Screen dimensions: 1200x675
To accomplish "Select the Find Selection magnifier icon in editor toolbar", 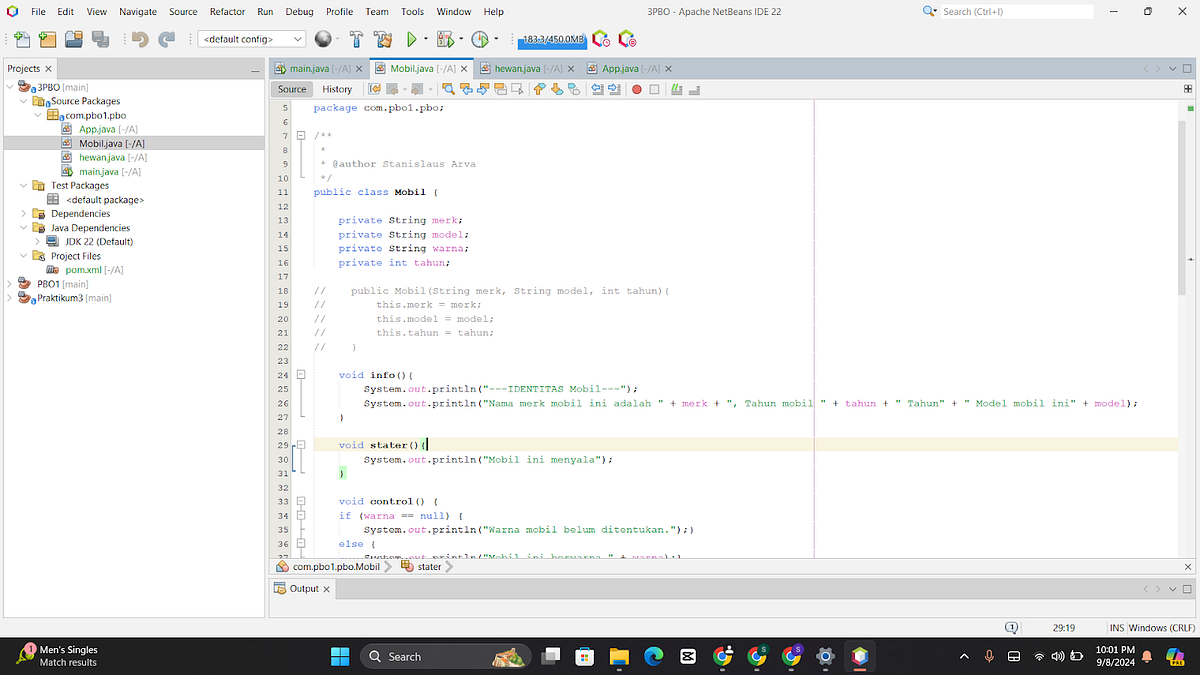I will click(447, 89).
